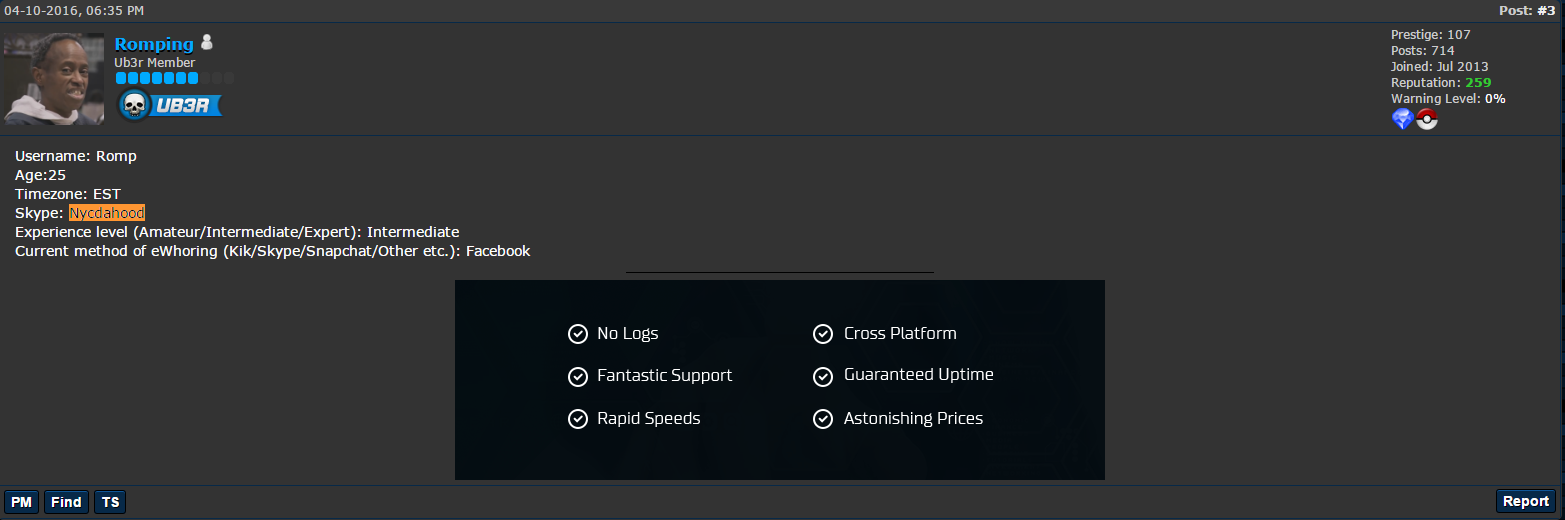1565x520 pixels.
Task: Open Romping's profile via the username link
Action: click(x=154, y=44)
